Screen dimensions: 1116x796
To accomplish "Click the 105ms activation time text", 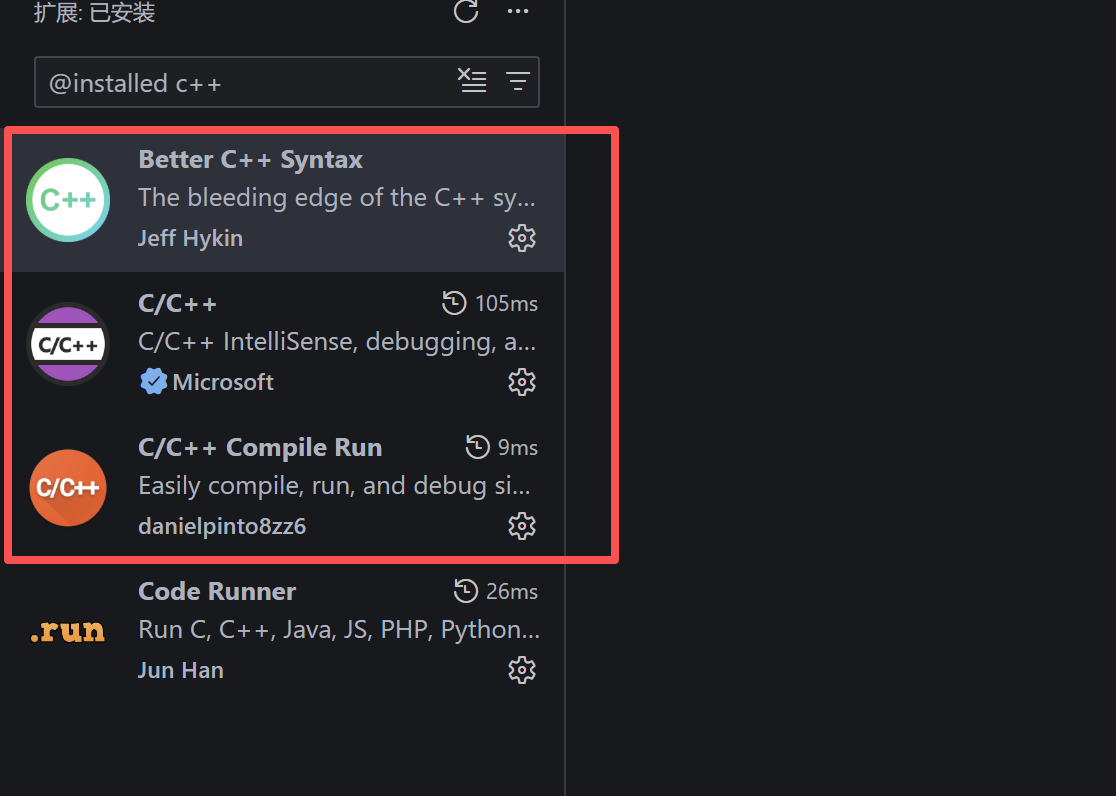I will point(507,303).
